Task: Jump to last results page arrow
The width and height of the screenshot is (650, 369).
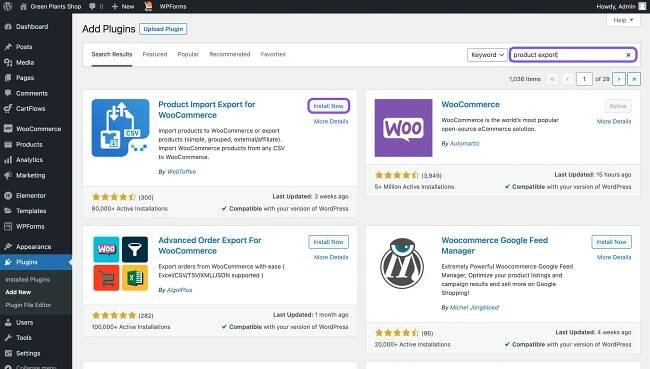Action: pos(634,79)
